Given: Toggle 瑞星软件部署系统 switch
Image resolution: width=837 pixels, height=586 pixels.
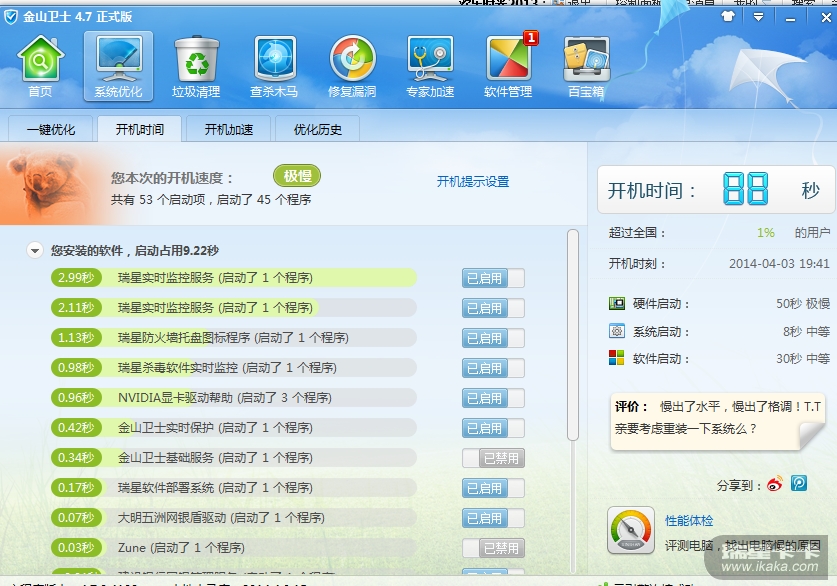Looking at the screenshot, I should click(x=493, y=488).
